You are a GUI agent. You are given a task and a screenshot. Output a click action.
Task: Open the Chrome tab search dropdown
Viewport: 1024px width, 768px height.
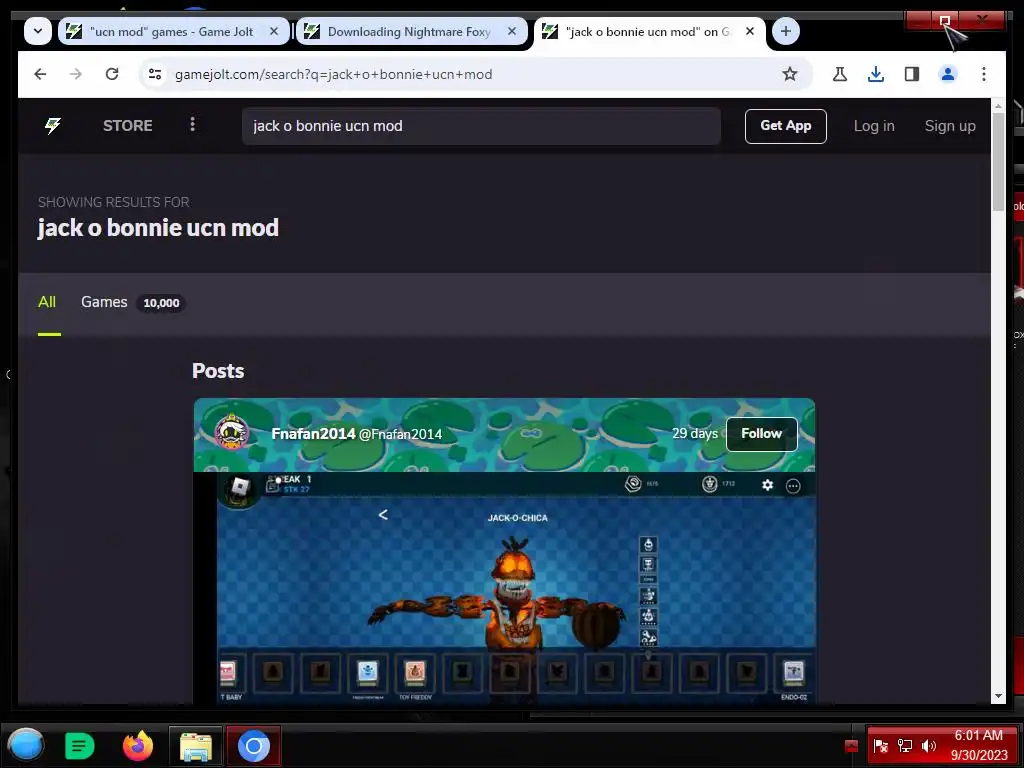(38, 31)
